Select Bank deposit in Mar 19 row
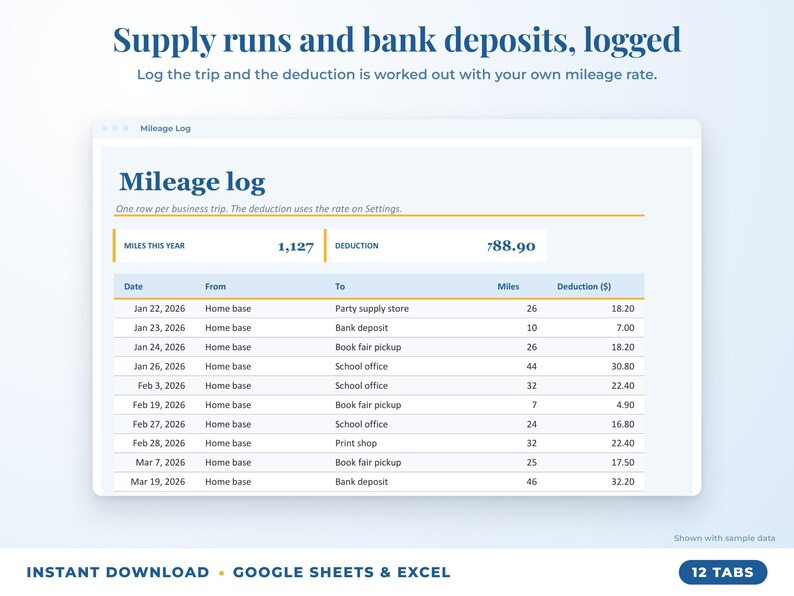The height and width of the screenshot is (596, 794). pyautogui.click(x=362, y=482)
